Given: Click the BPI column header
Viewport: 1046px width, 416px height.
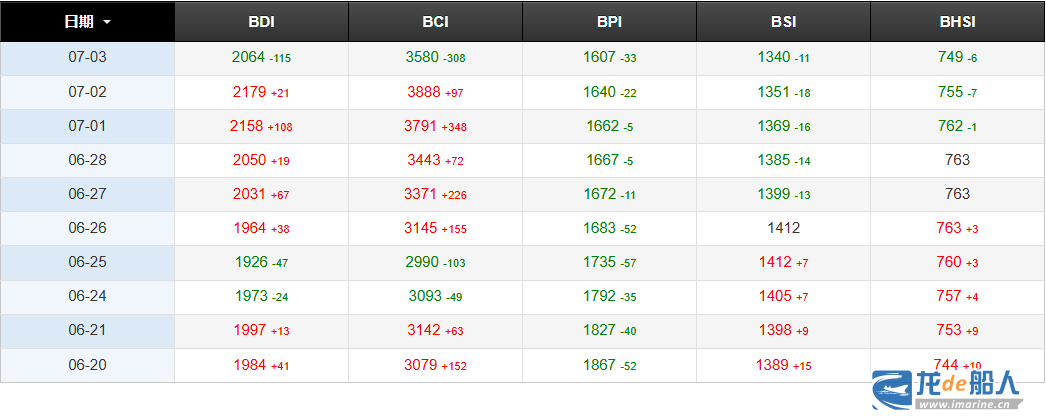Looking at the screenshot, I should (609, 21).
